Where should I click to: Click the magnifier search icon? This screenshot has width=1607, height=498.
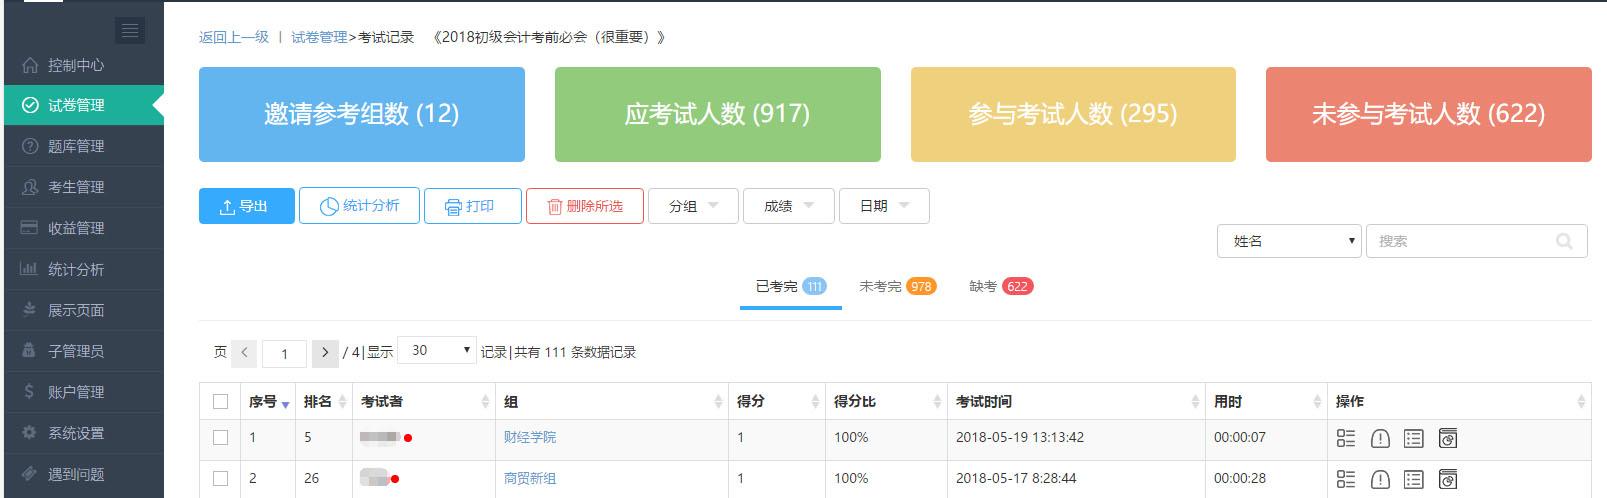(x=1565, y=241)
